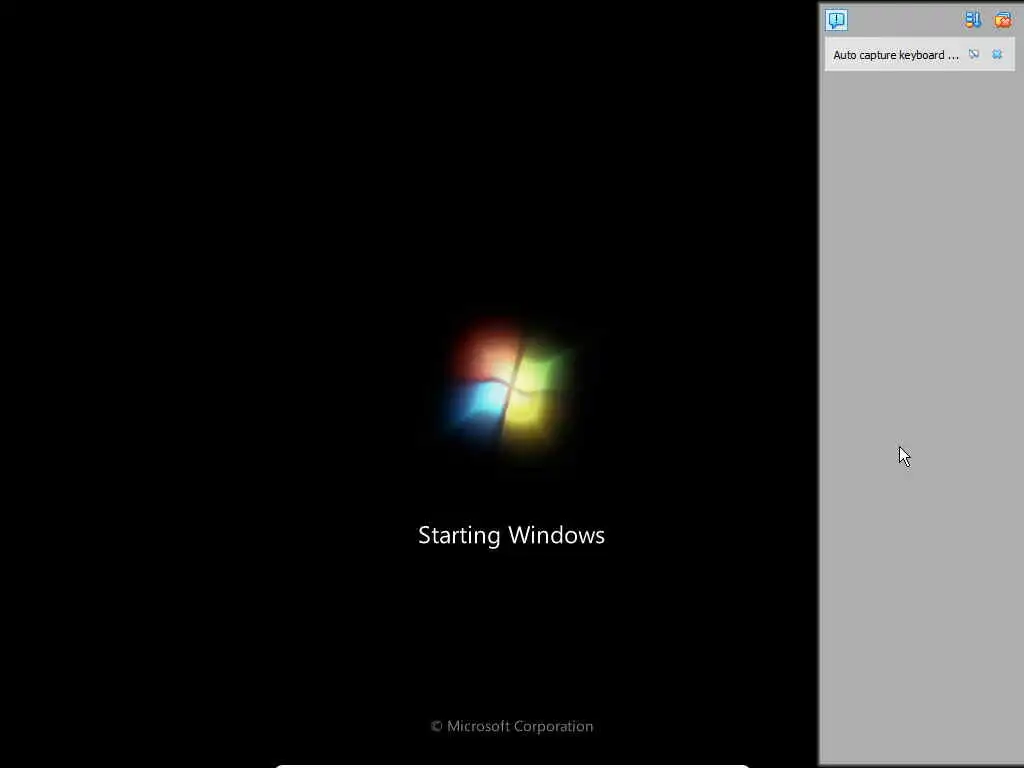Click the blue and yellow notification ordering icon
Viewport: 1024px width, 768px height.
(x=972, y=20)
